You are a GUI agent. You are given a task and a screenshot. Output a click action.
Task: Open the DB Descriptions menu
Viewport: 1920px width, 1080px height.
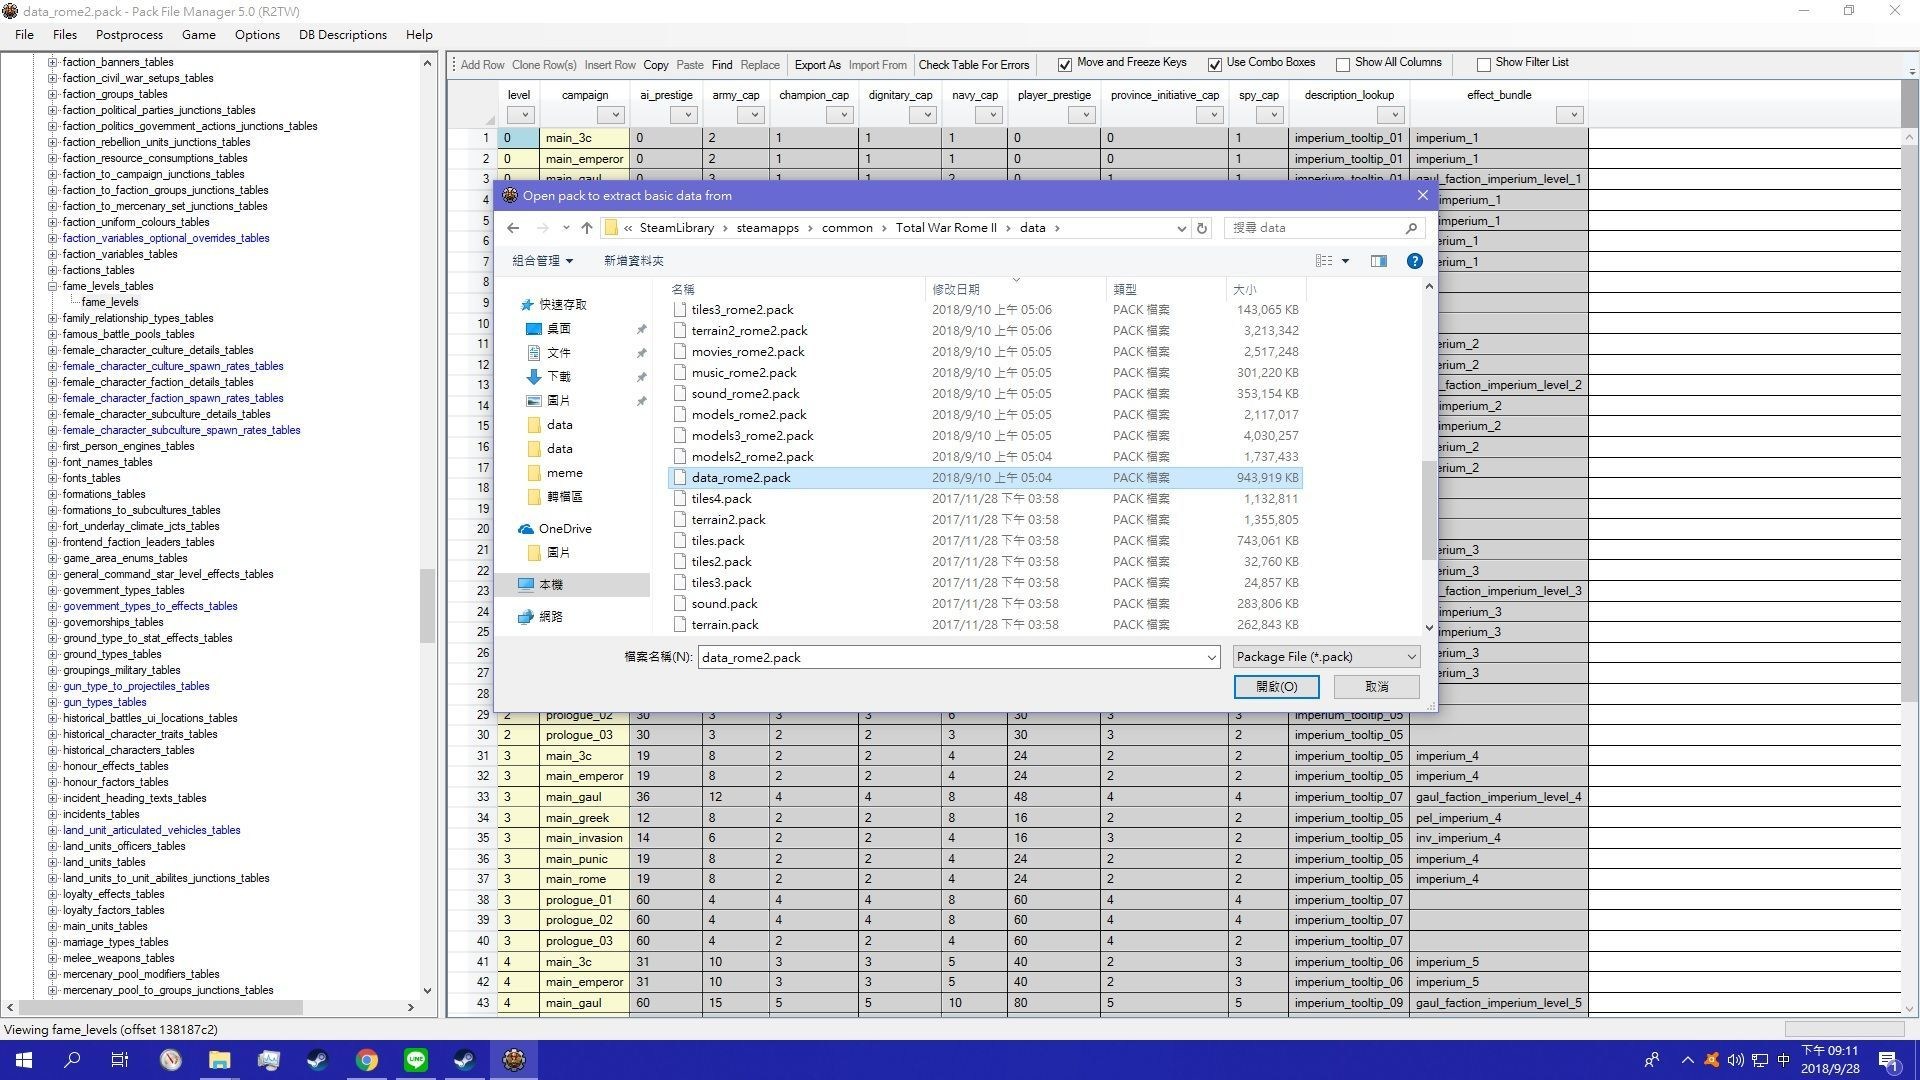[x=342, y=34]
